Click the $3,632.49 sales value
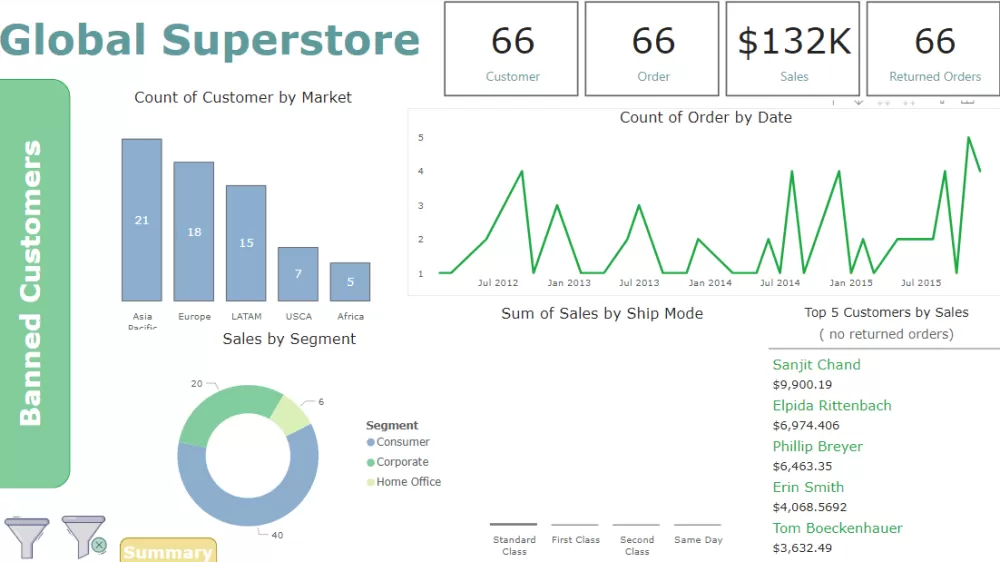The image size is (1000, 562). [802, 548]
